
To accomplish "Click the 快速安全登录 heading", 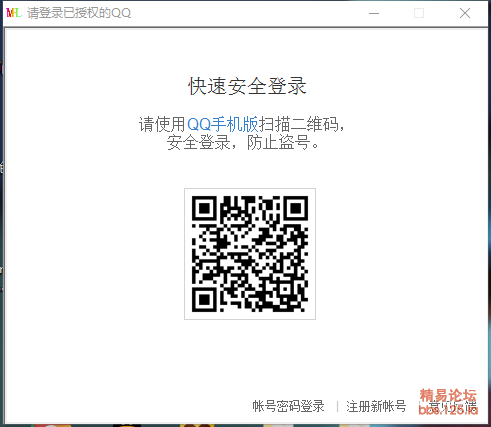I will point(247,86).
